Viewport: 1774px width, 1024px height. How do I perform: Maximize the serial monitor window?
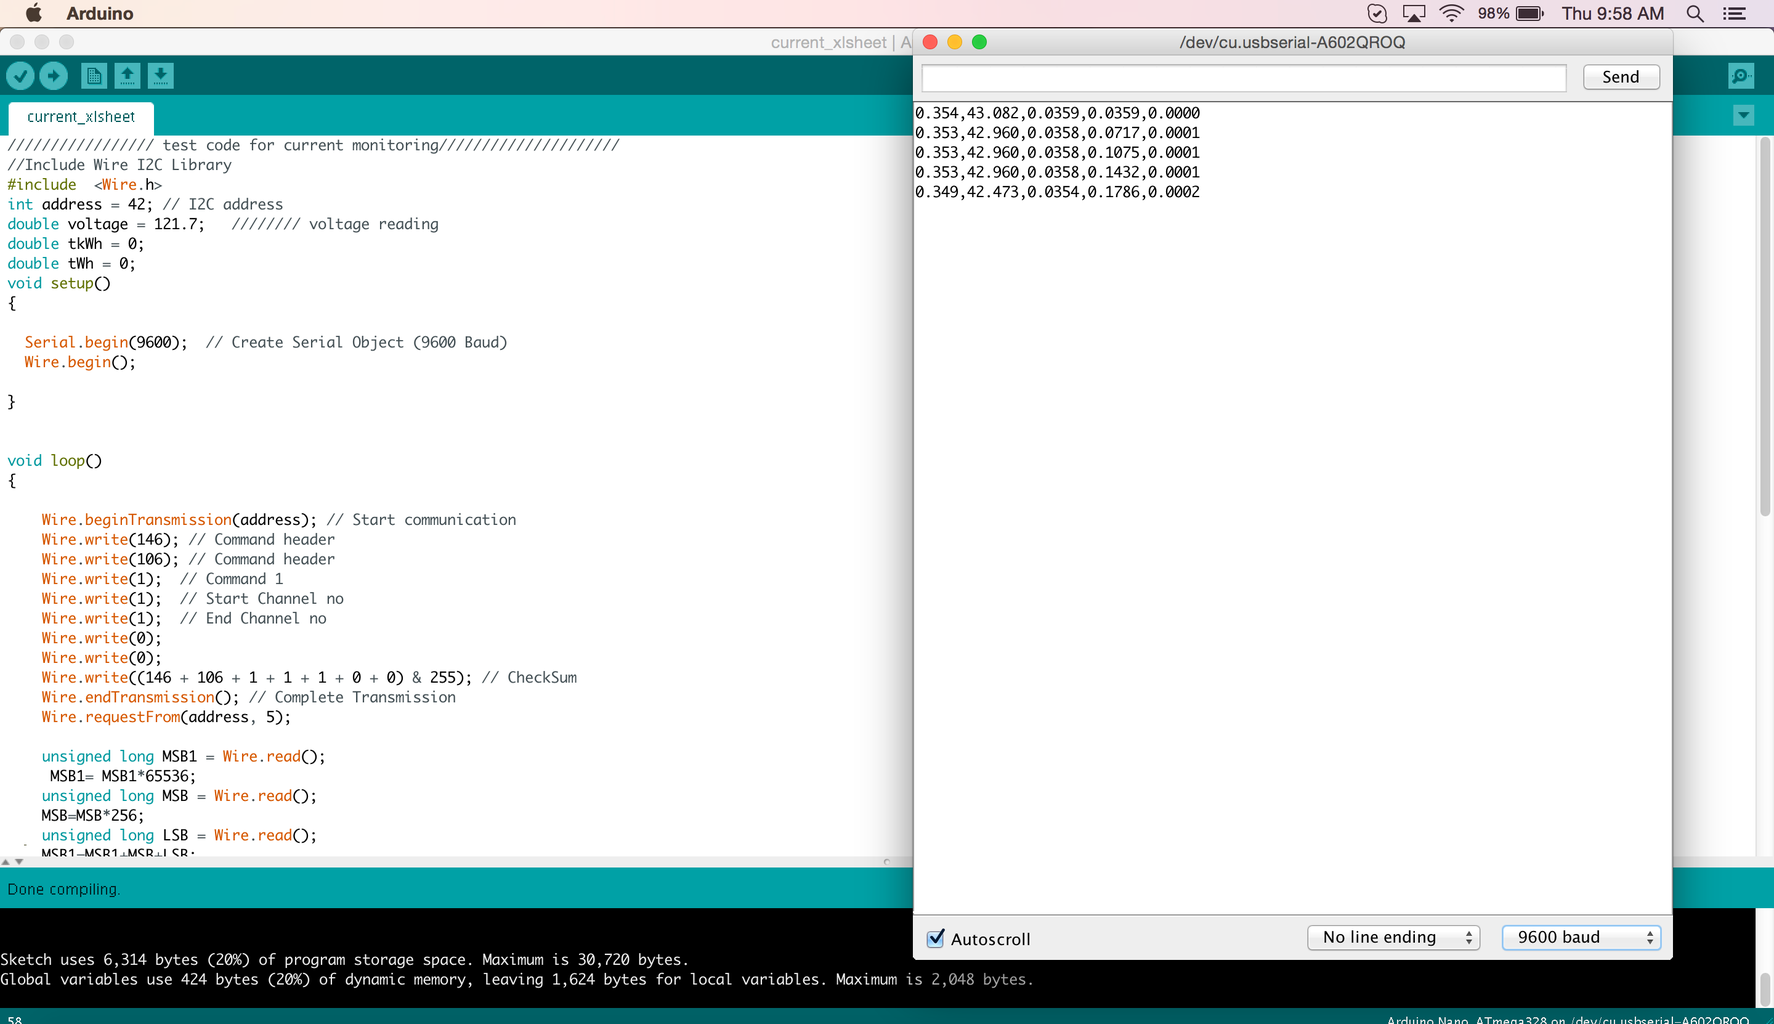coord(980,42)
